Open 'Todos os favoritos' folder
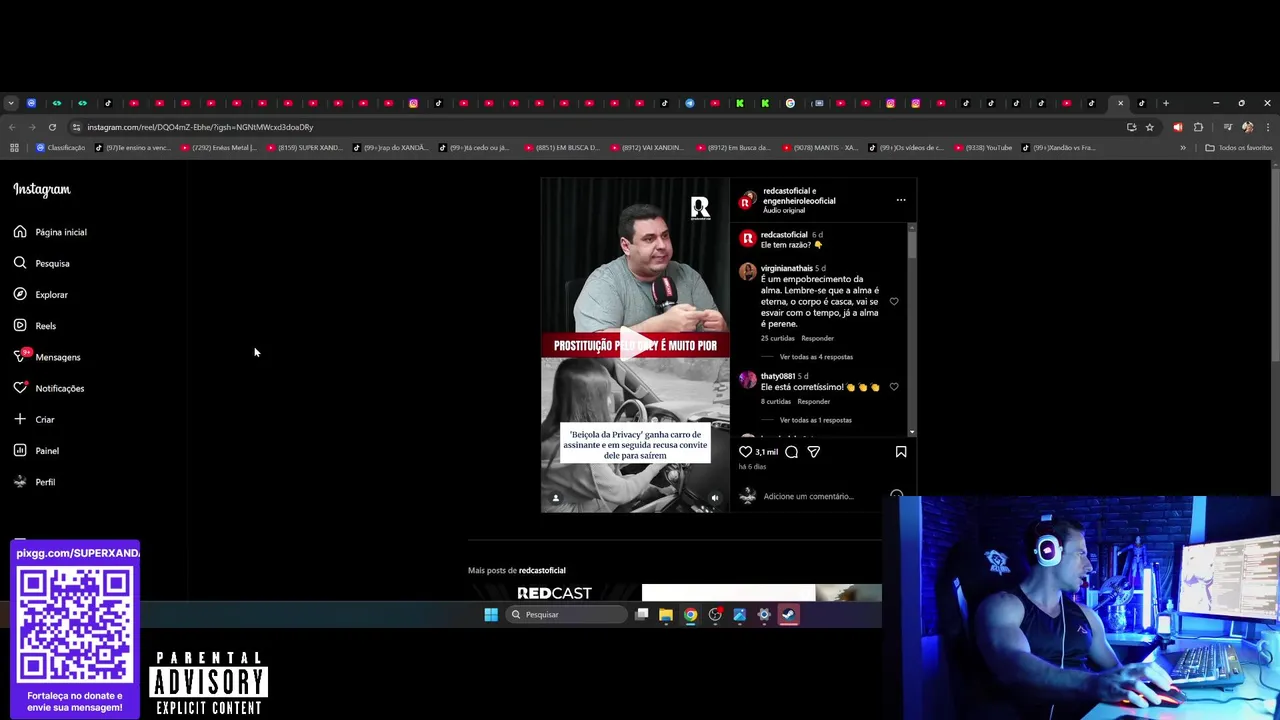This screenshot has height=720, width=1280. tap(1239, 148)
